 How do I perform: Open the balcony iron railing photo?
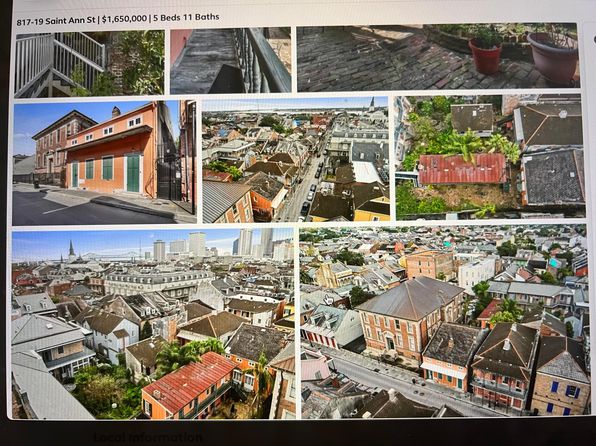click(230, 60)
